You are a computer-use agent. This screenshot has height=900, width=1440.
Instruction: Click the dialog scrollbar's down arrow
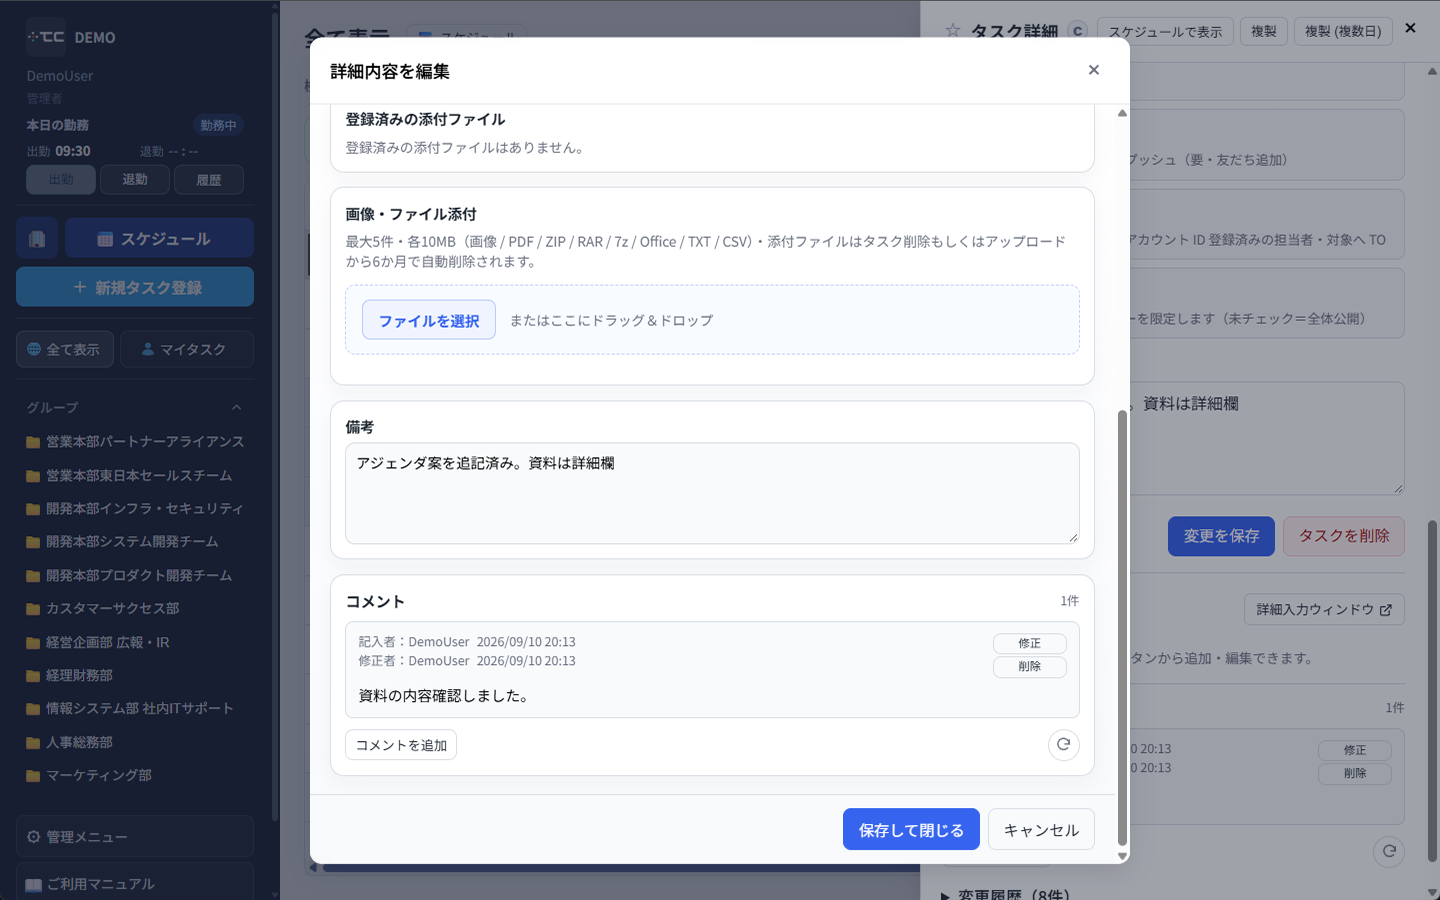[1122, 856]
